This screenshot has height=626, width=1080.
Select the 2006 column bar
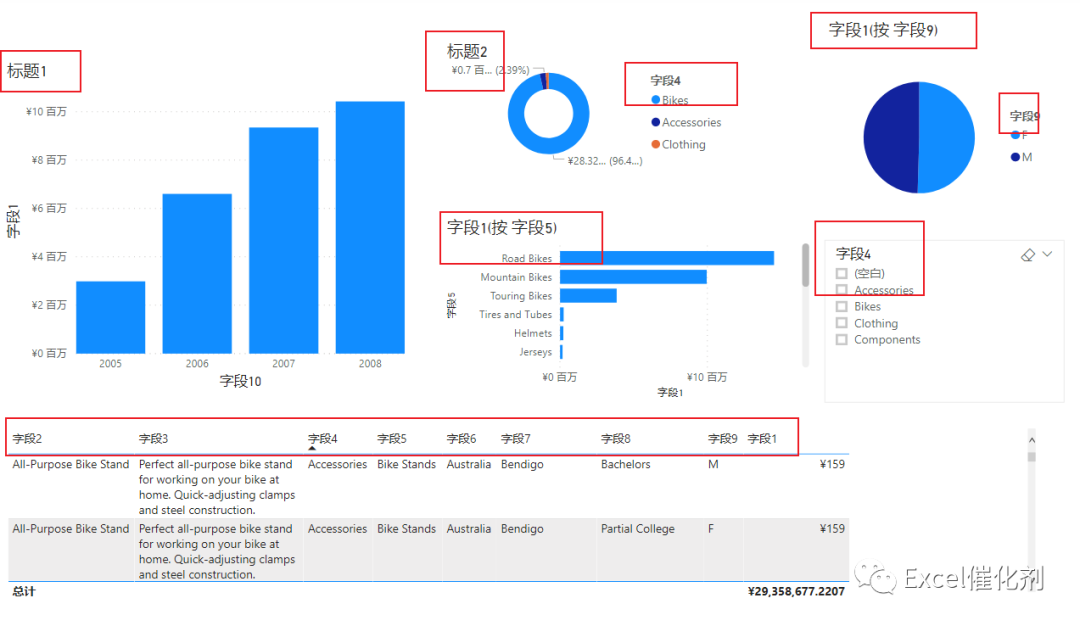point(197,273)
